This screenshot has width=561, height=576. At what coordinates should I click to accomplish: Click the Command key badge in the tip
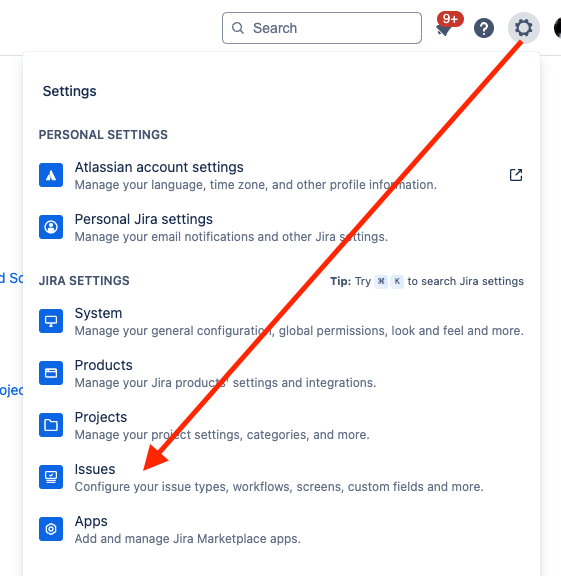pos(381,282)
